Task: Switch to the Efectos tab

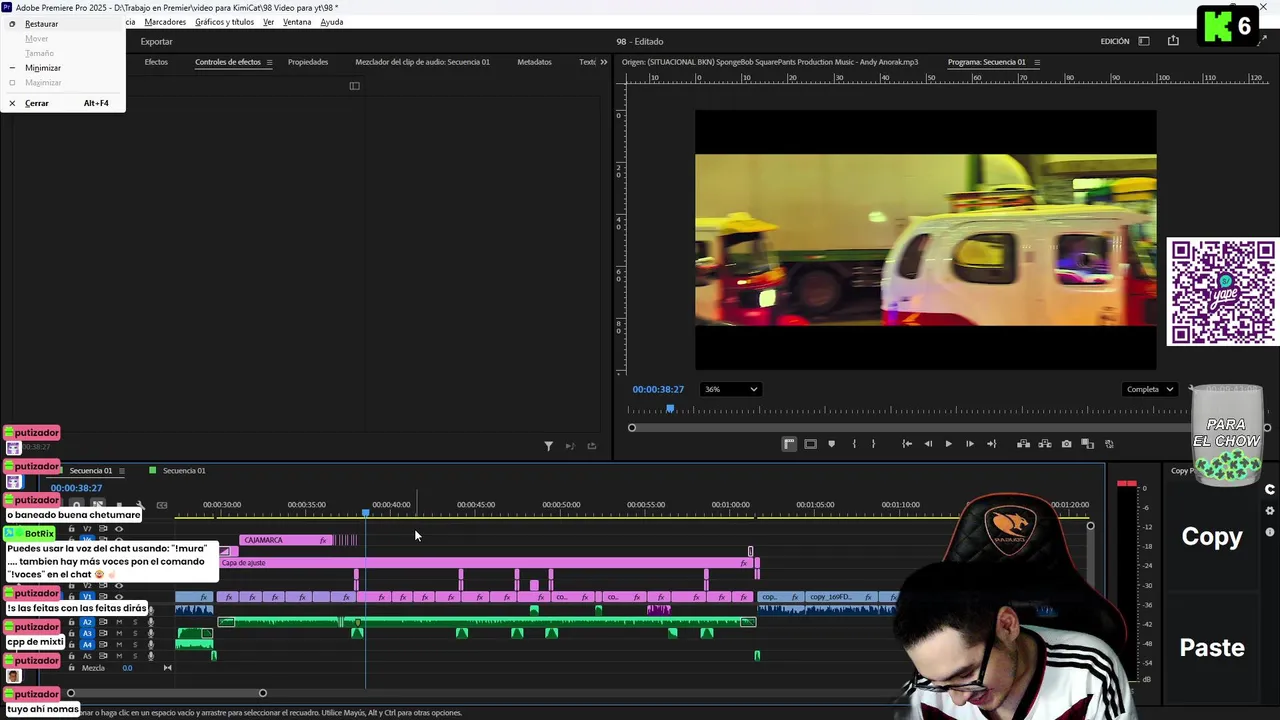Action: tap(156, 62)
